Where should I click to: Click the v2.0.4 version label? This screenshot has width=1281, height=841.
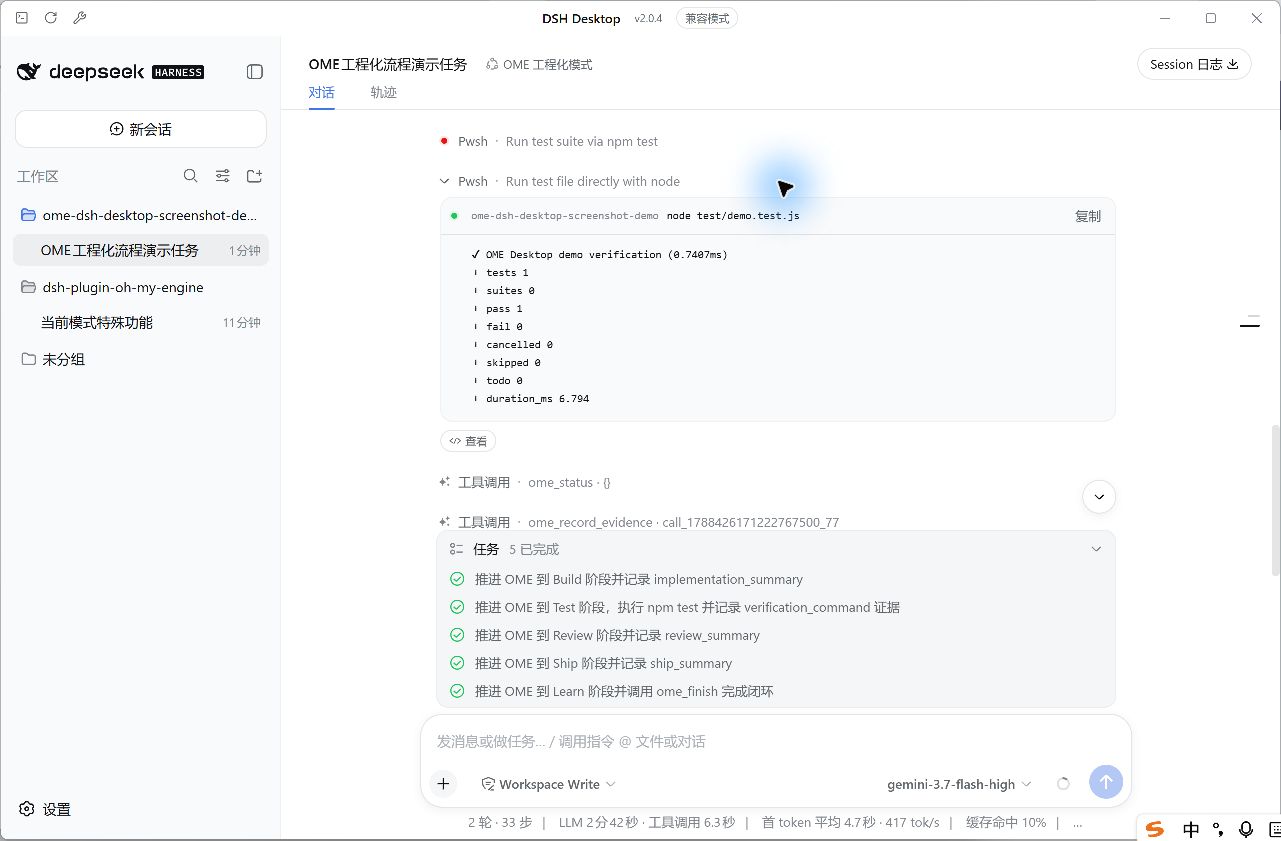[x=648, y=18]
